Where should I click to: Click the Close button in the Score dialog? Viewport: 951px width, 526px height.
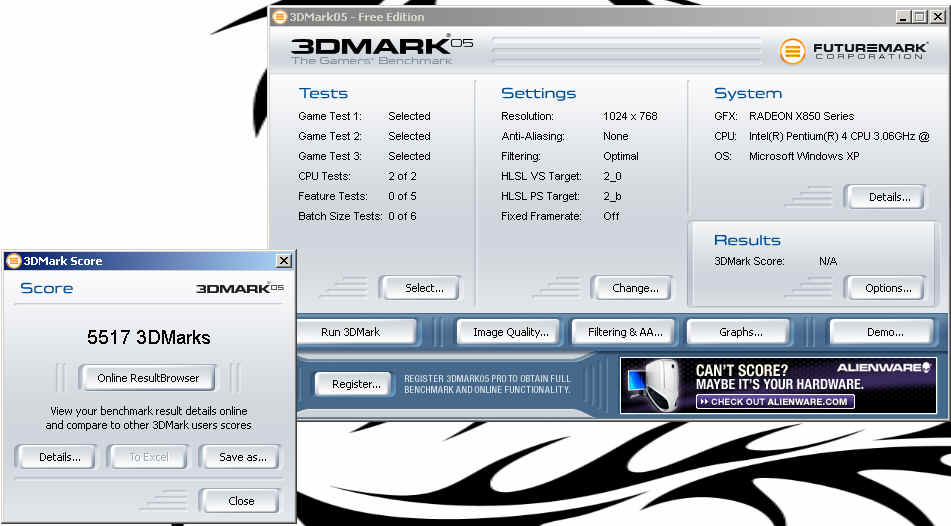click(240, 501)
